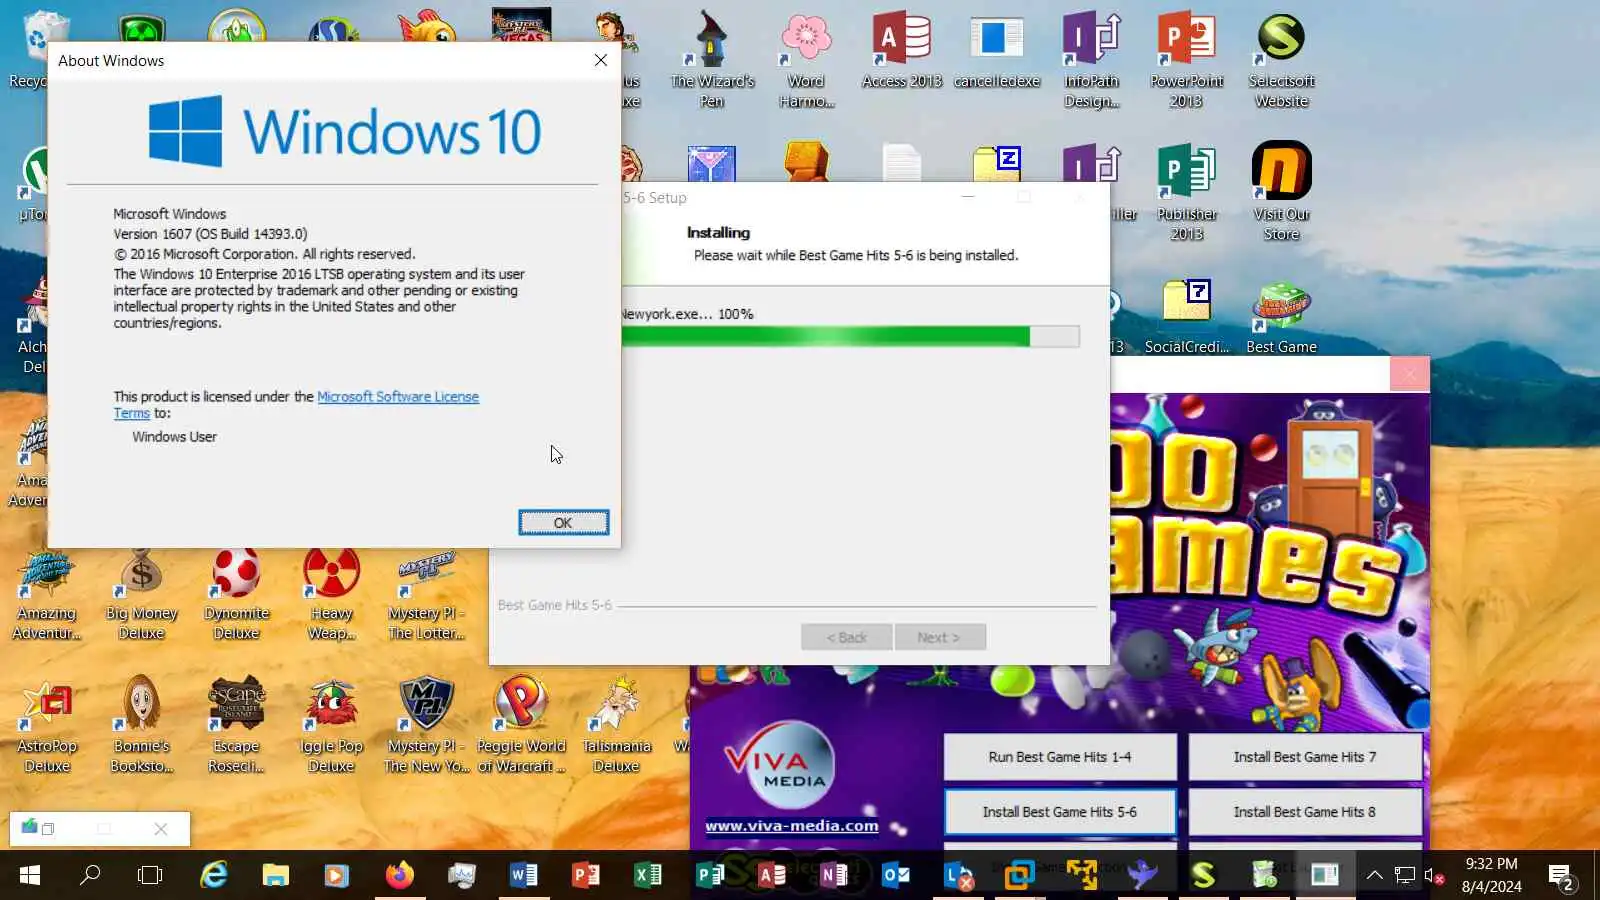
Task: Click Install Best Game Hits 5-6
Action: pyautogui.click(x=1060, y=812)
